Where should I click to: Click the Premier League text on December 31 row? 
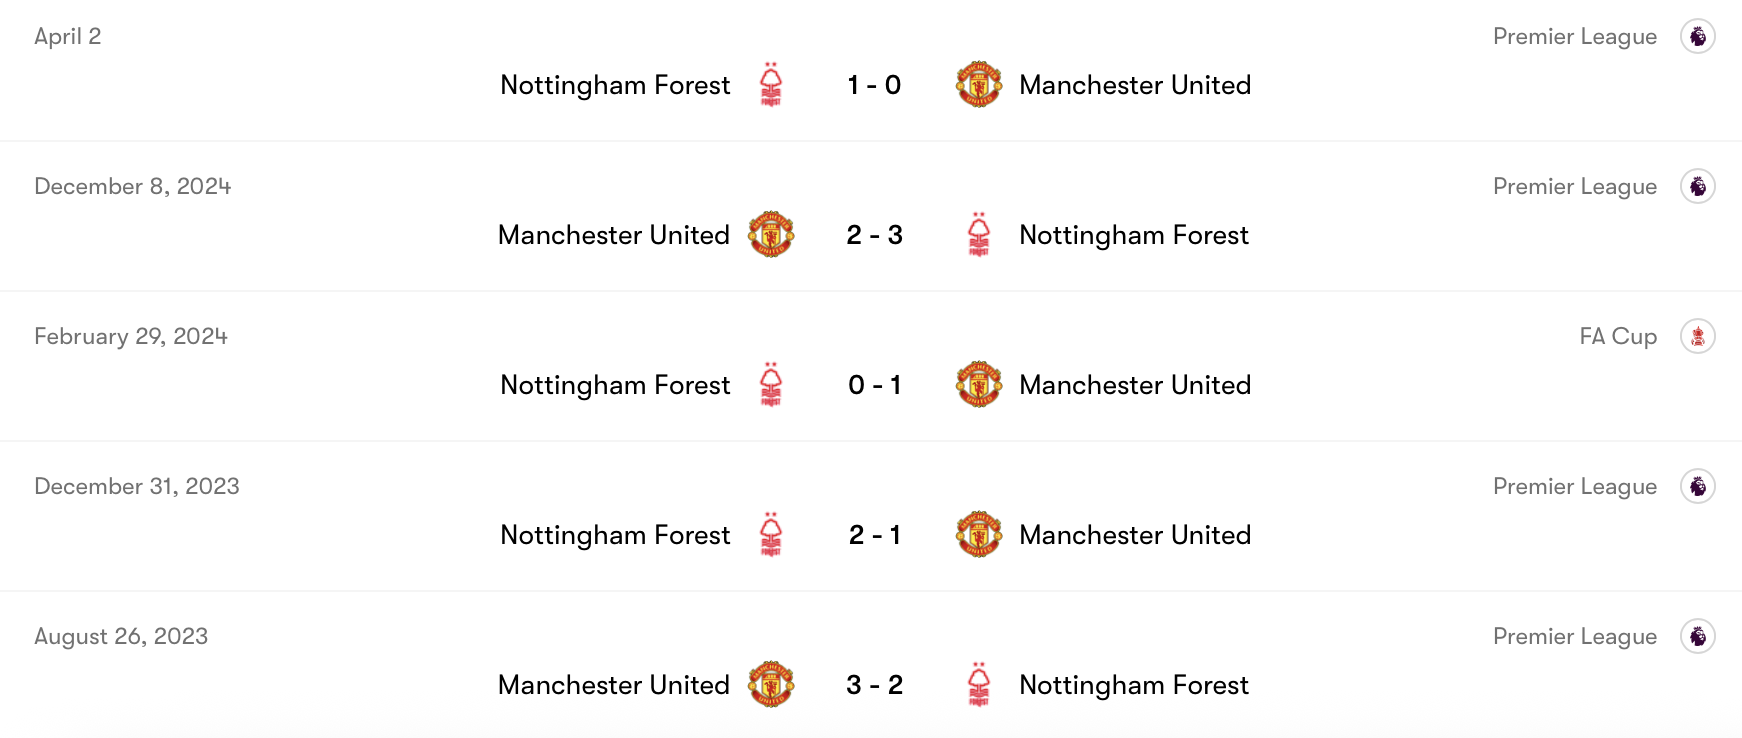click(1575, 486)
